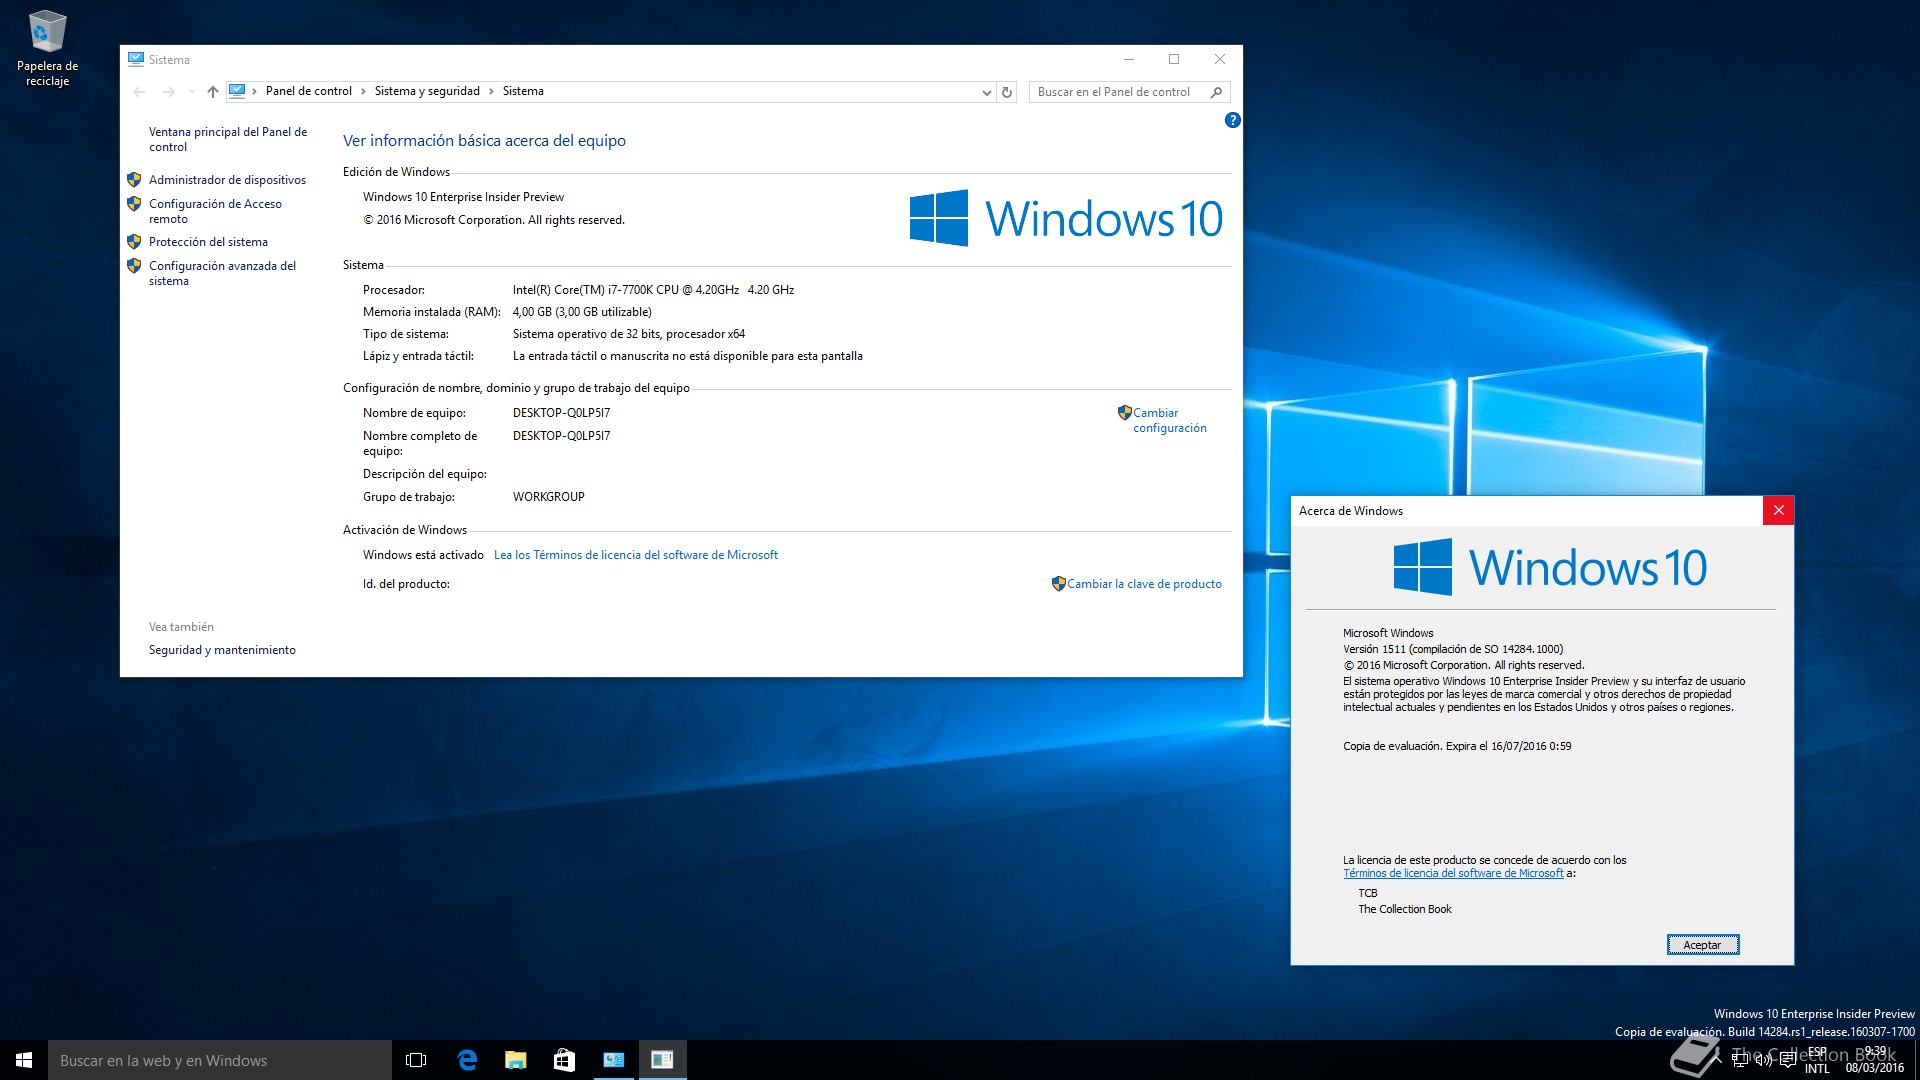
Task: Switch to the Sistema control panel taskbar button
Action: (613, 1060)
